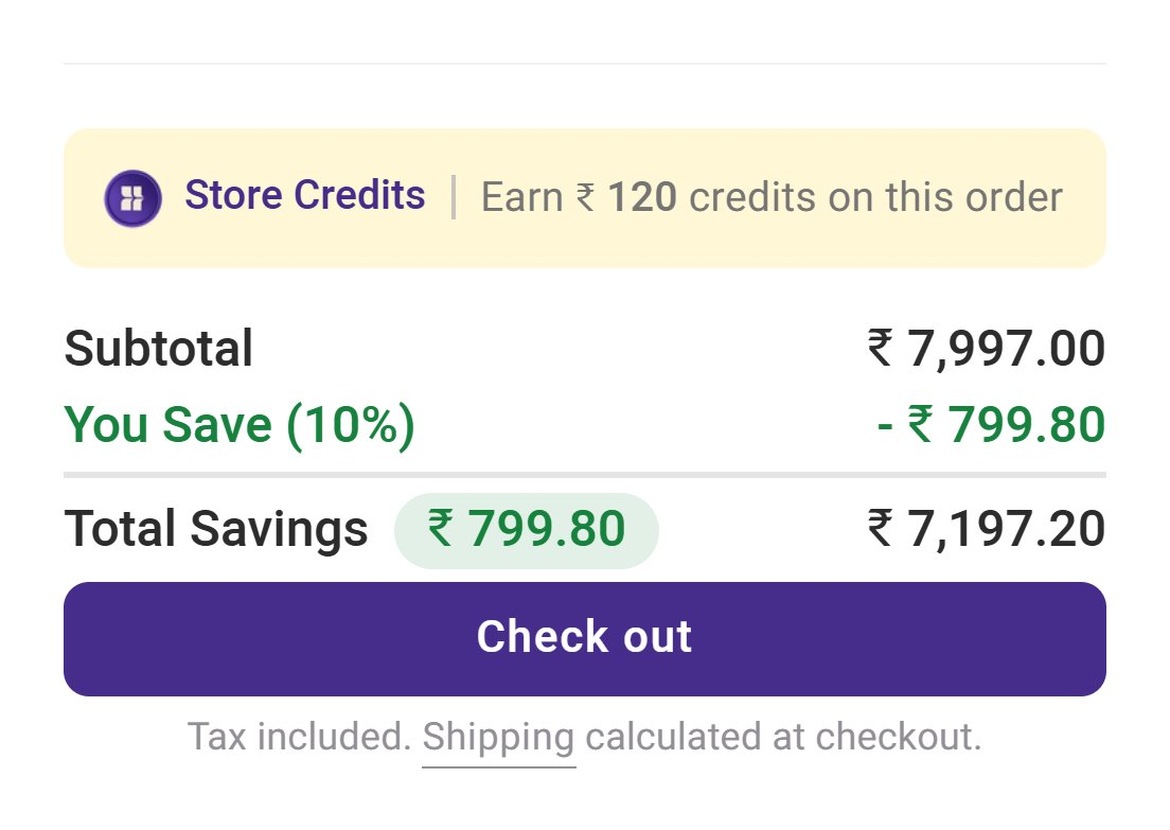Select the ₹ 7,997.00 subtotal amount
Image resolution: width=1170 pixels, height=830 pixels.
coord(986,349)
